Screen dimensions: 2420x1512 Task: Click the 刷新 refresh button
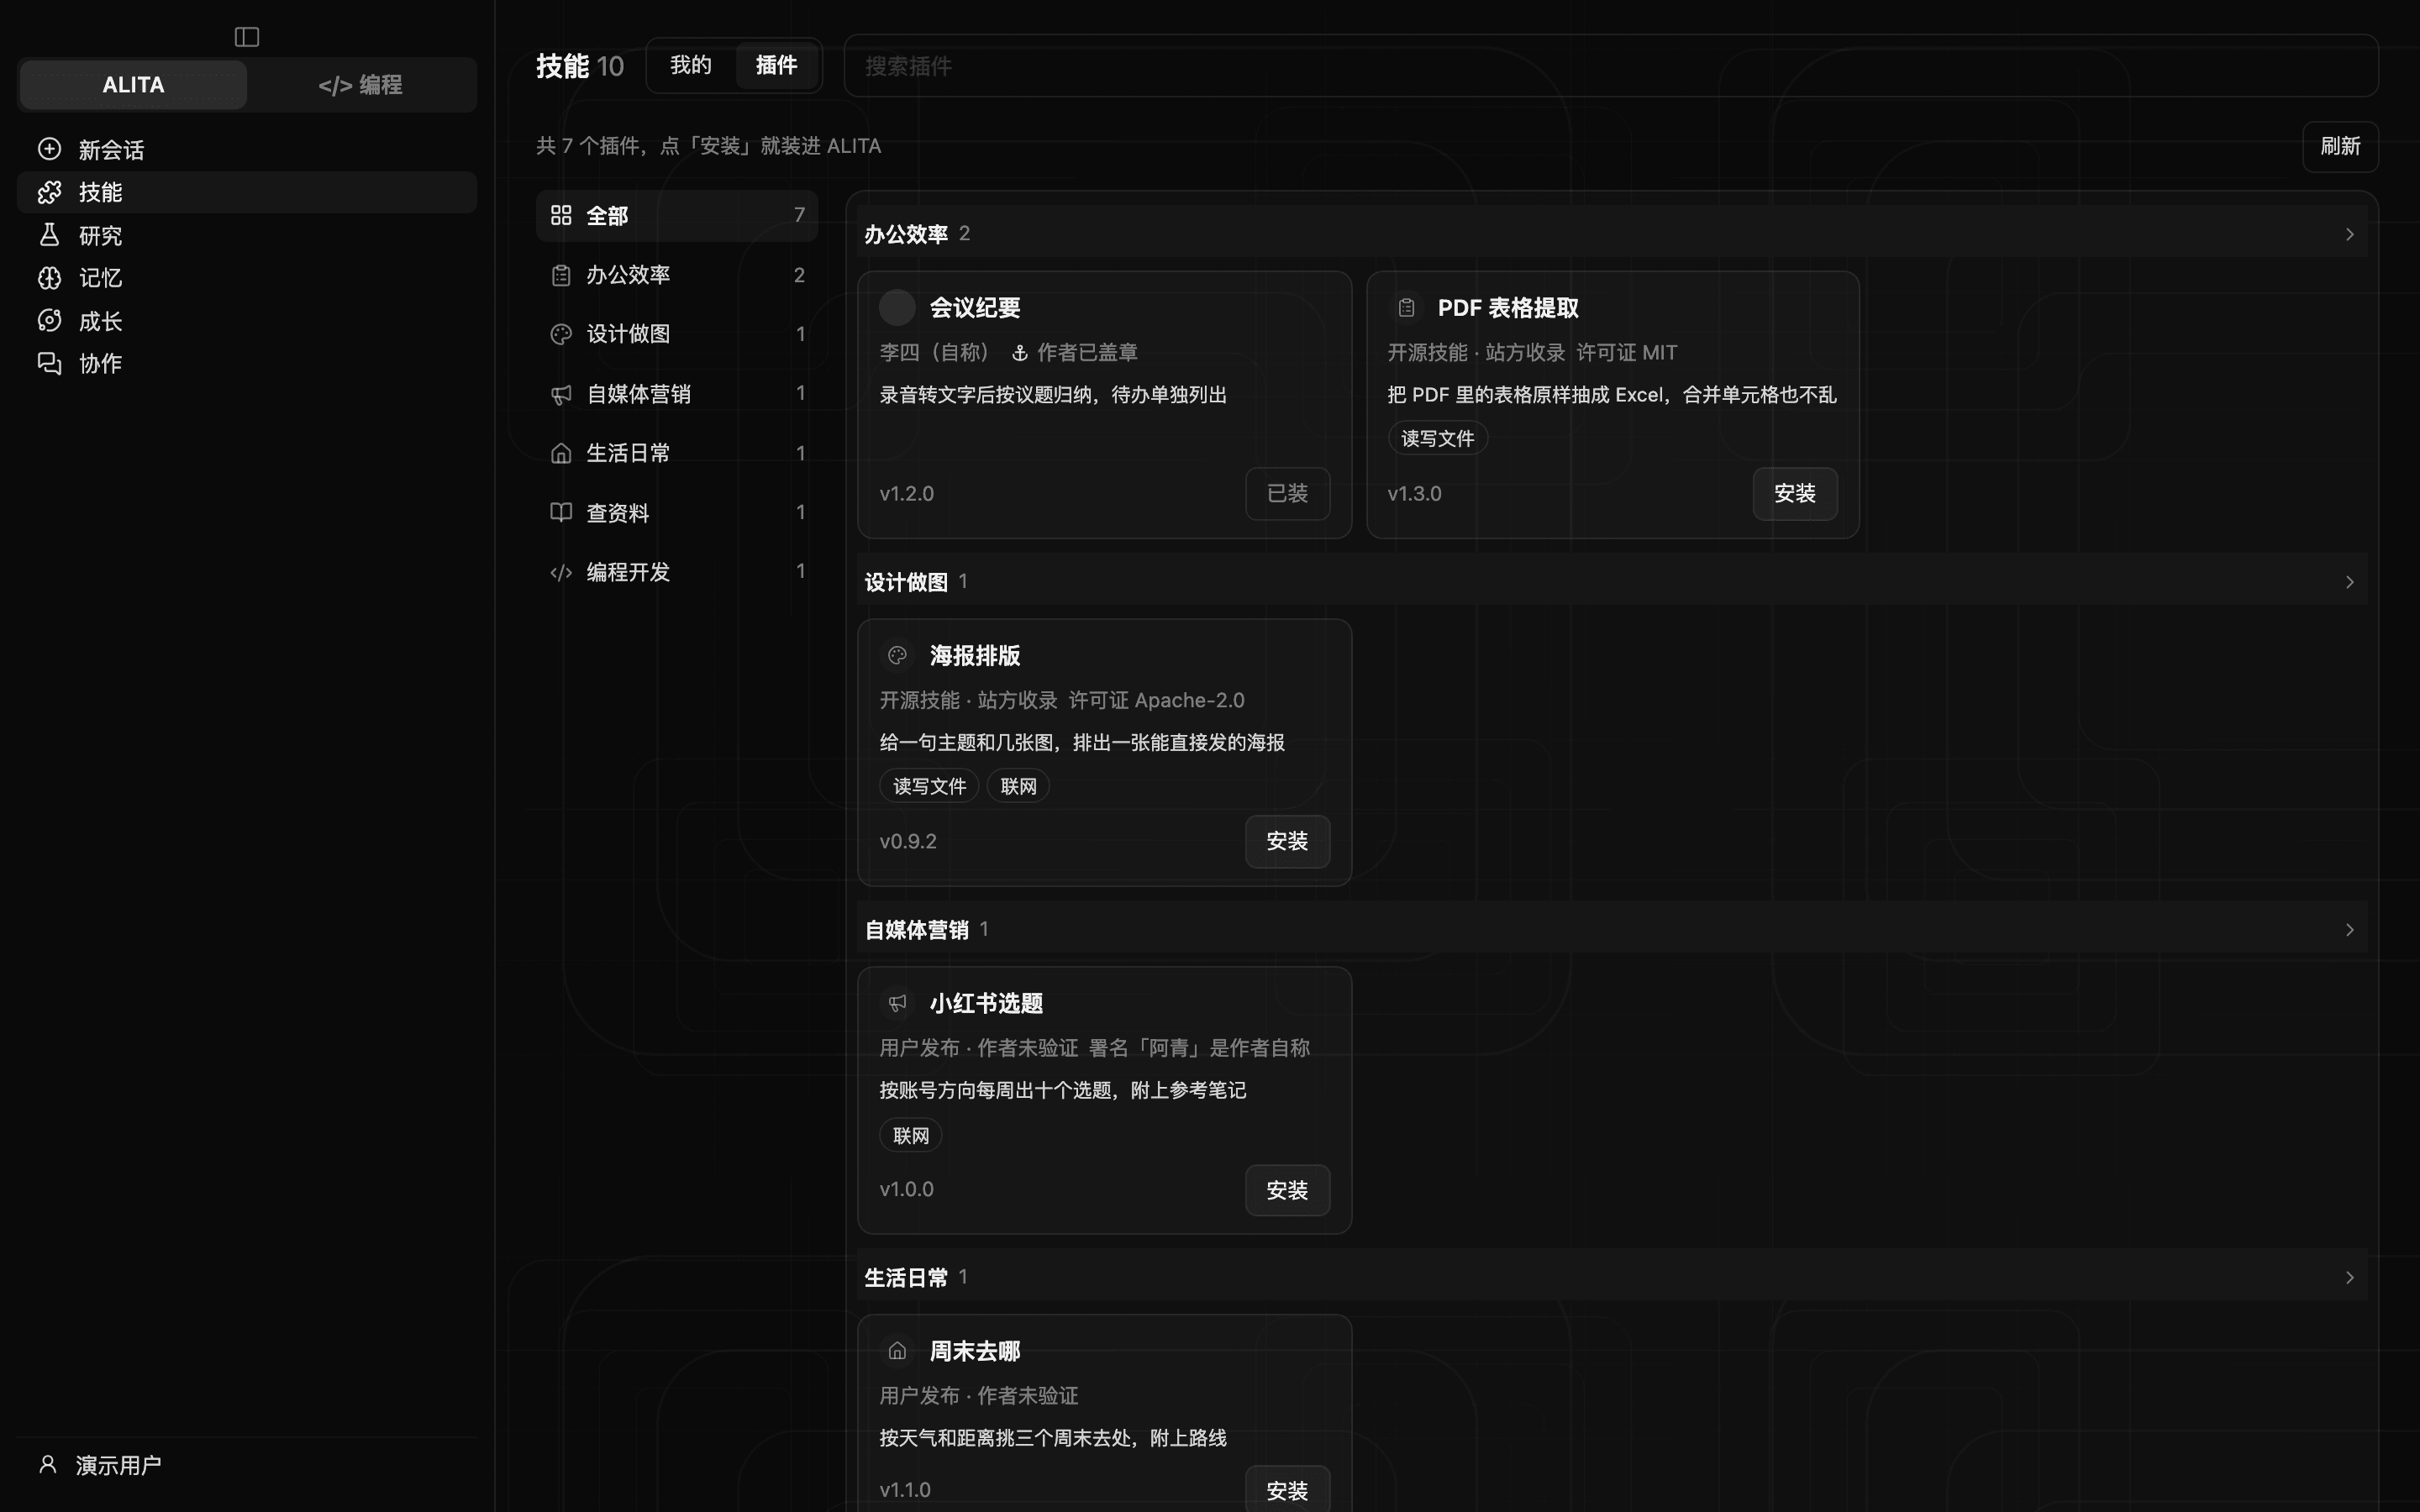click(x=2340, y=146)
